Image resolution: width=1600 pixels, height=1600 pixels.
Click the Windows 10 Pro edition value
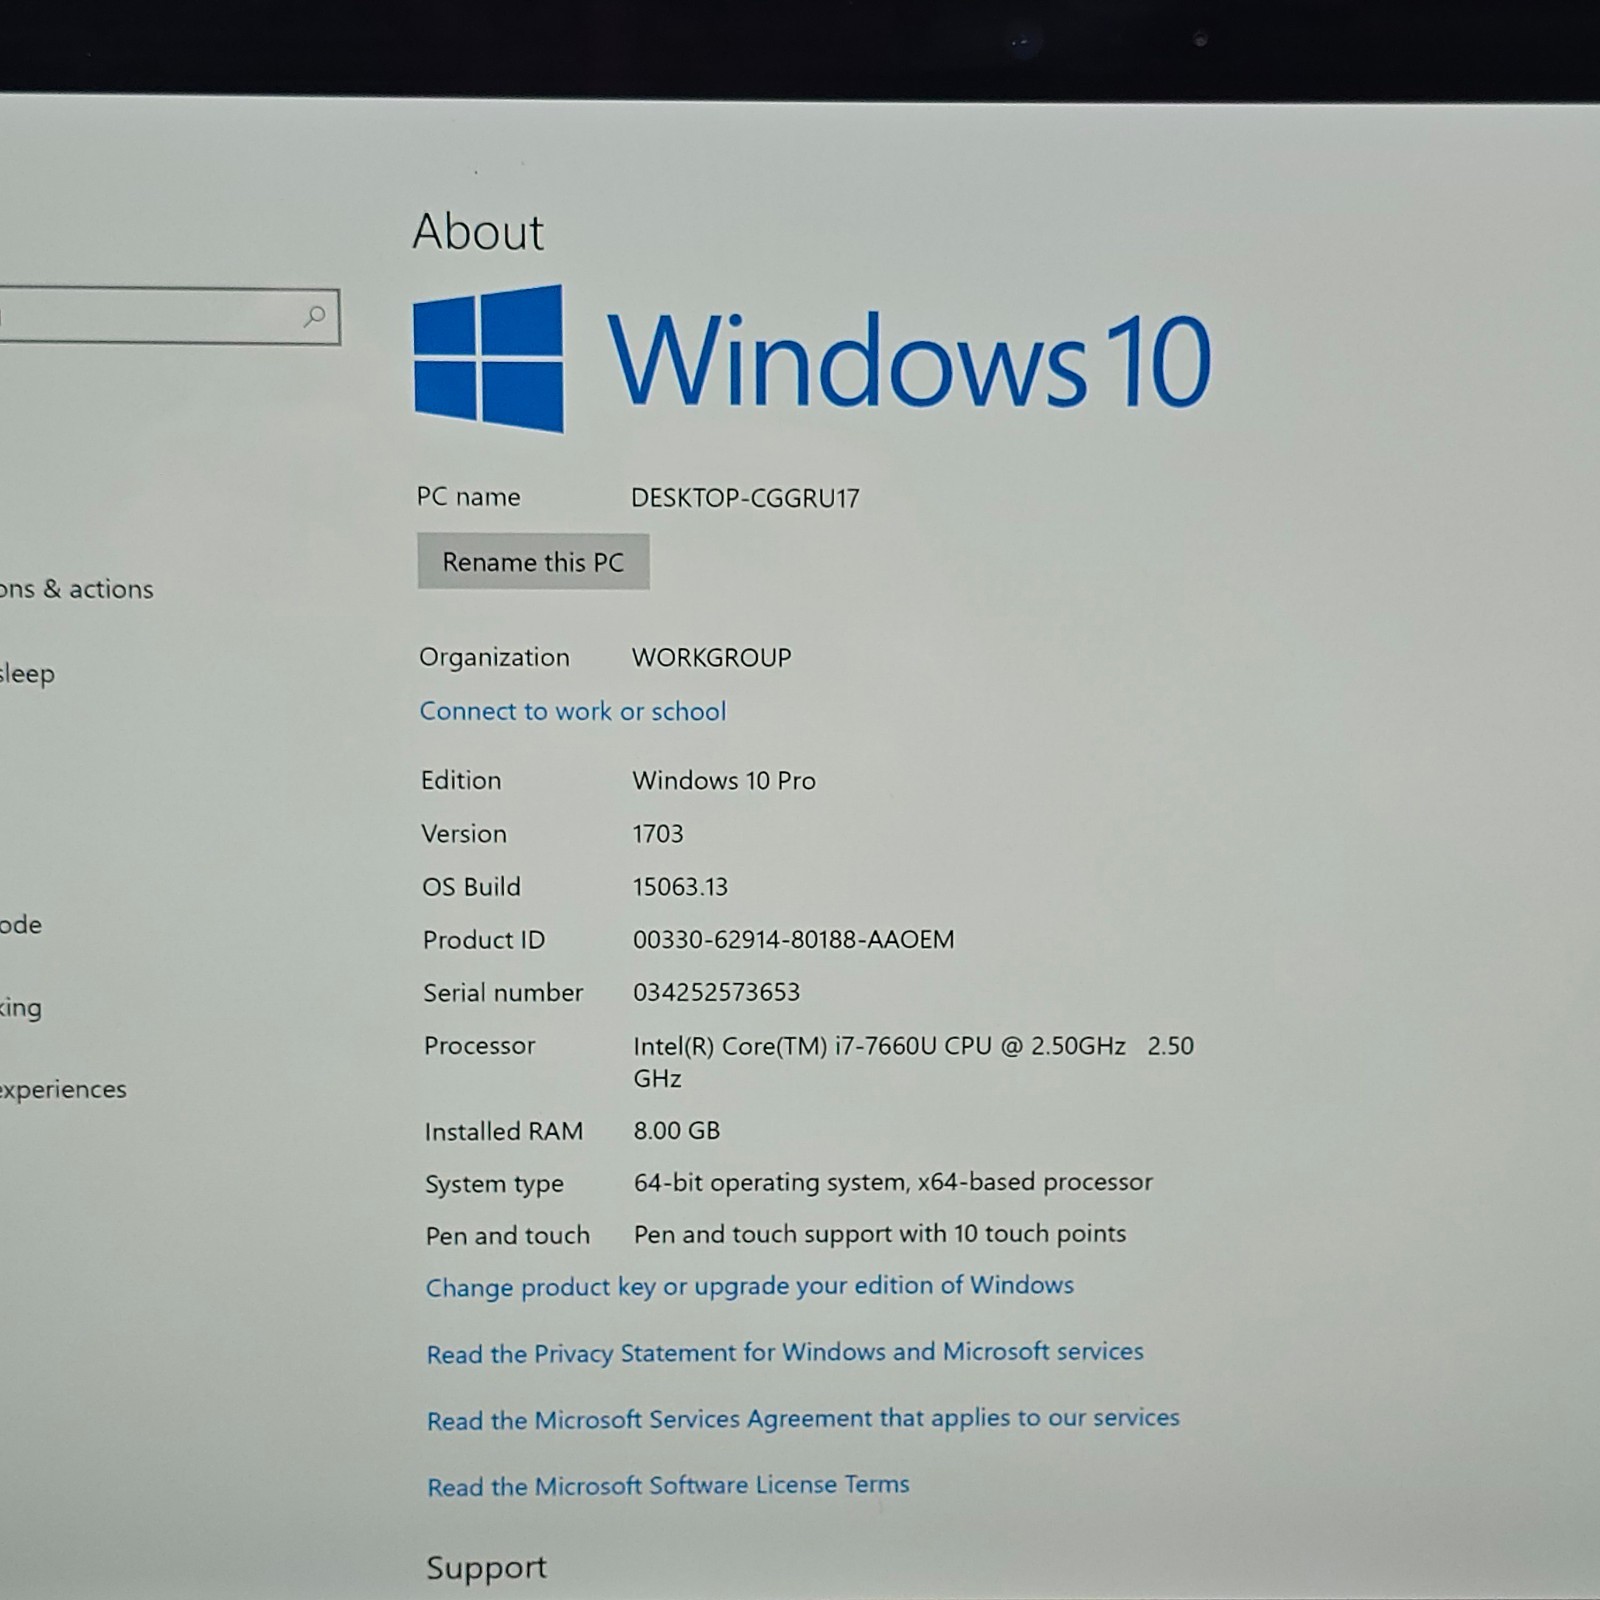(724, 781)
